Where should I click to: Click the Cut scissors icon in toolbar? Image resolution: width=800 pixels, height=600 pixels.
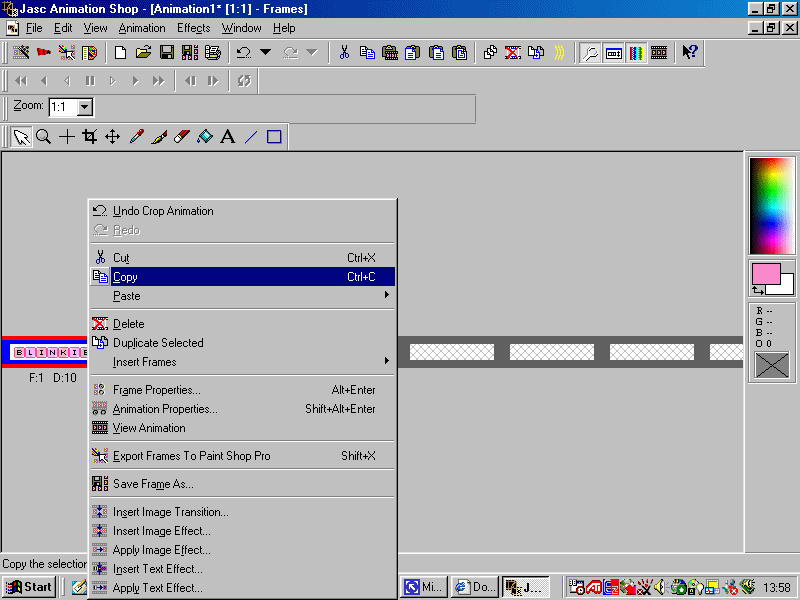(x=344, y=53)
